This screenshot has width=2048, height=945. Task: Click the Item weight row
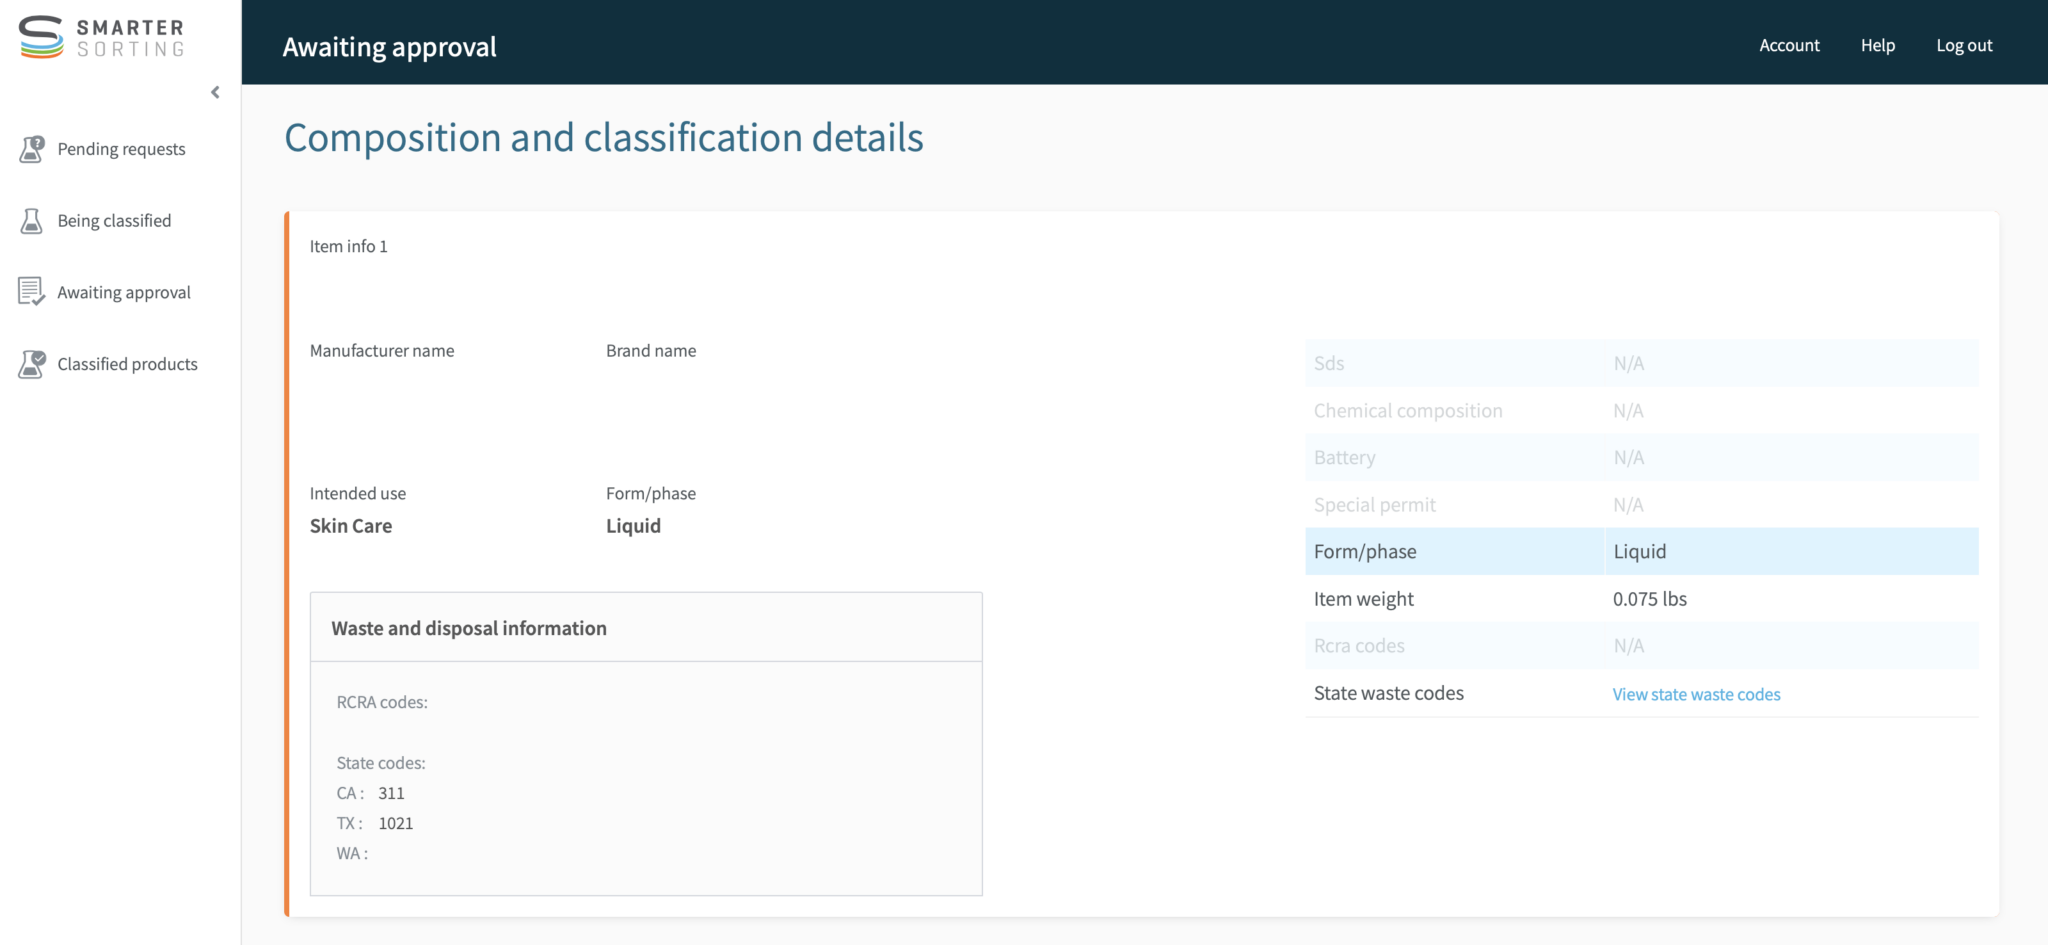point(1640,599)
